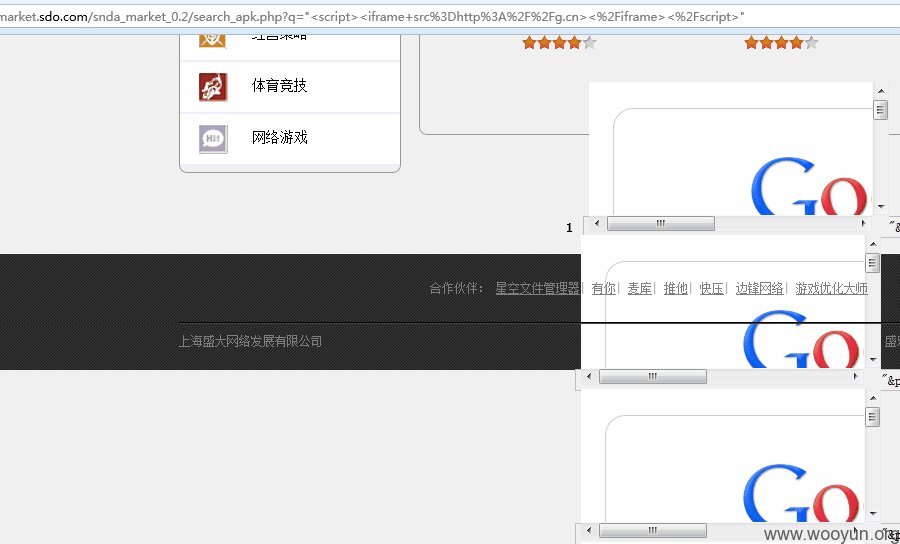
Task: Click up arrow of second iframe's vertical scrollbar
Action: pyautogui.click(x=872, y=244)
